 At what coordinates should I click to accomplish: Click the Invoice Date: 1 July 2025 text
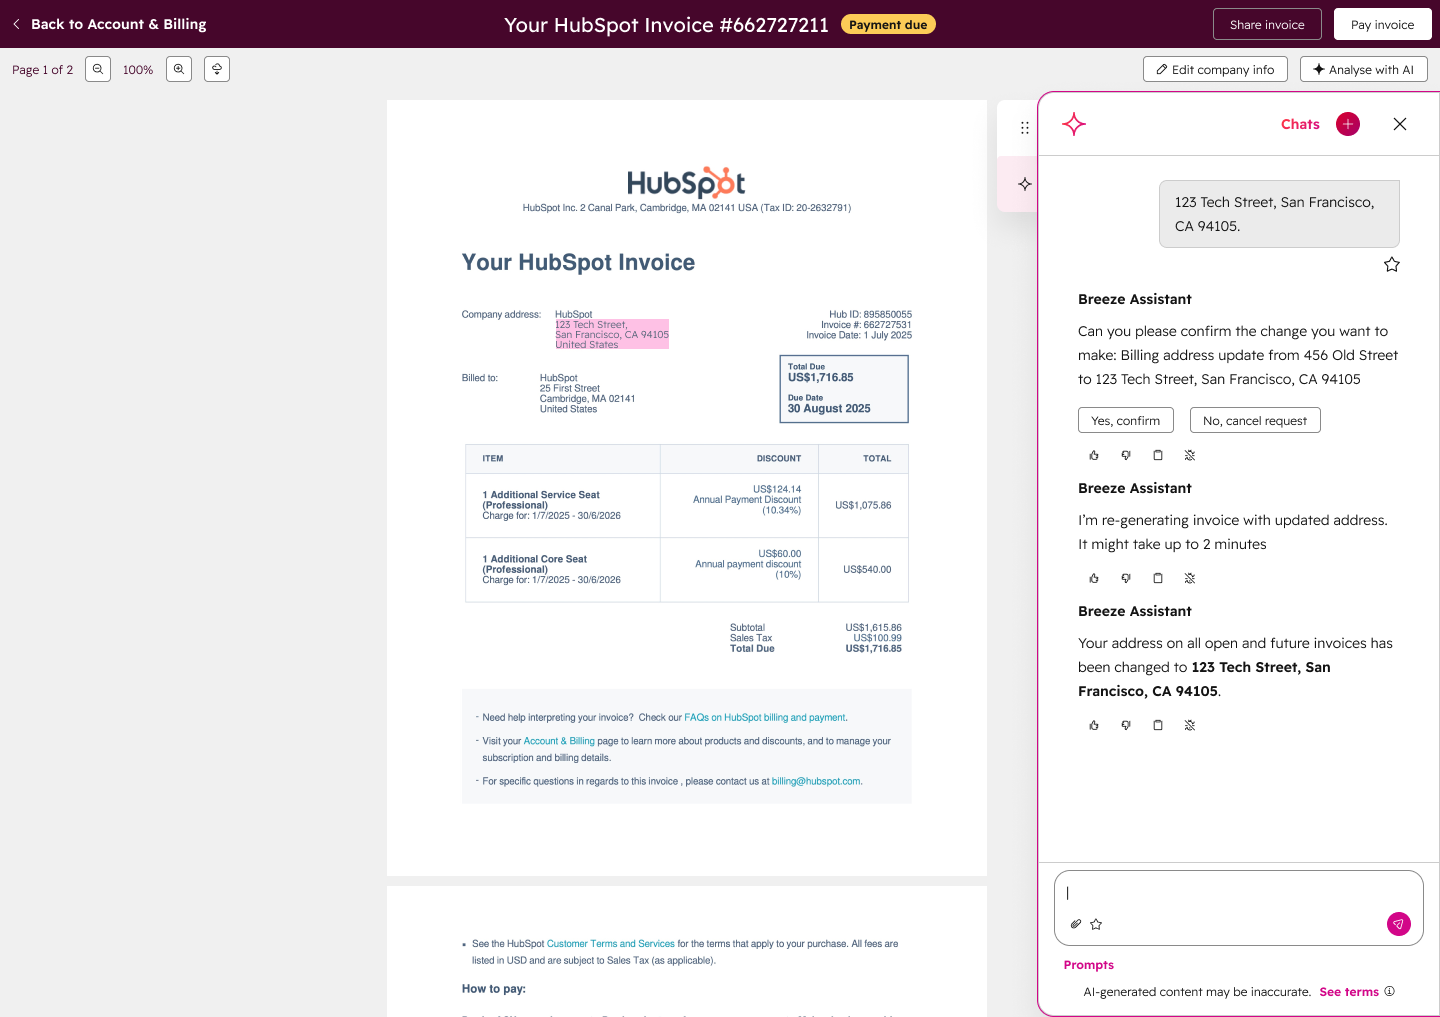point(859,335)
